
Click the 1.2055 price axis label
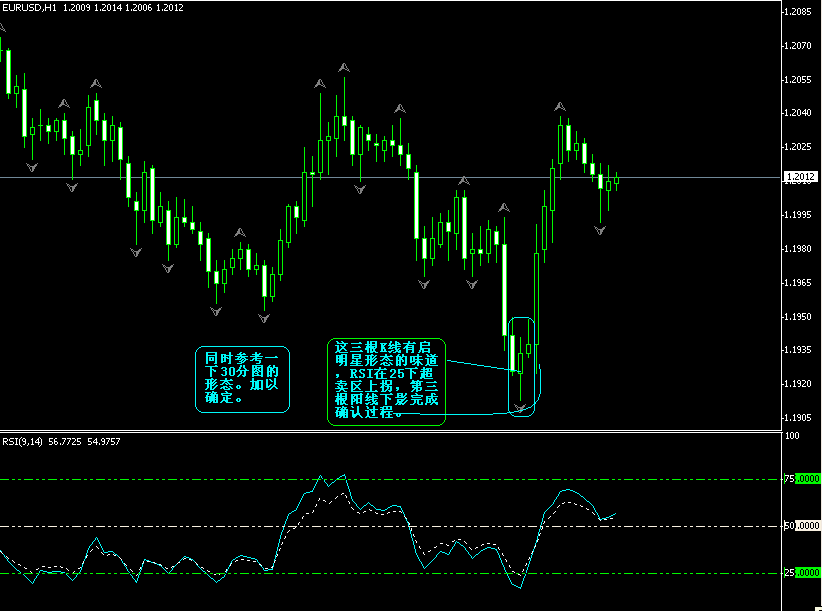(x=798, y=80)
